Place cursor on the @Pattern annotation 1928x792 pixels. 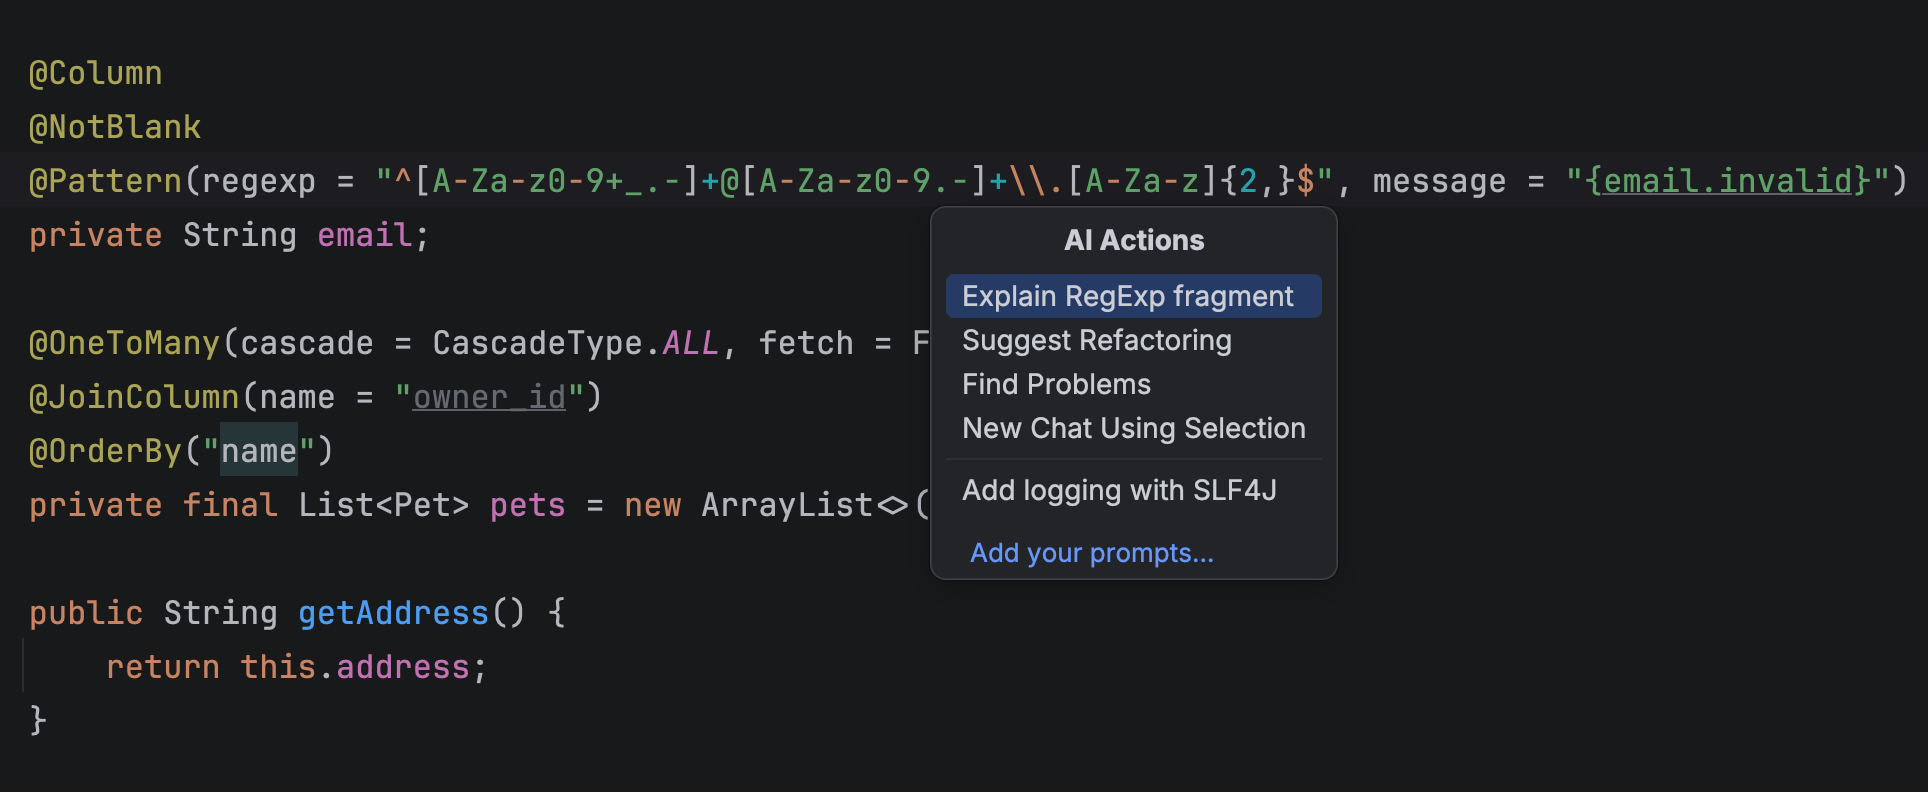coord(105,181)
